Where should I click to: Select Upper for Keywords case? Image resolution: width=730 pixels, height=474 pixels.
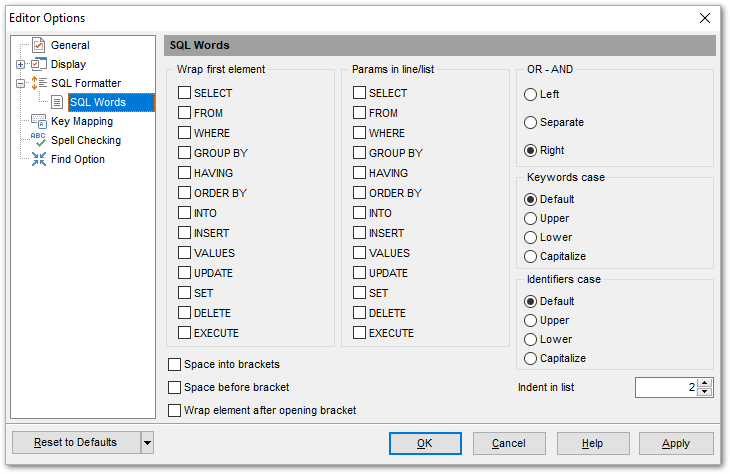[531, 218]
